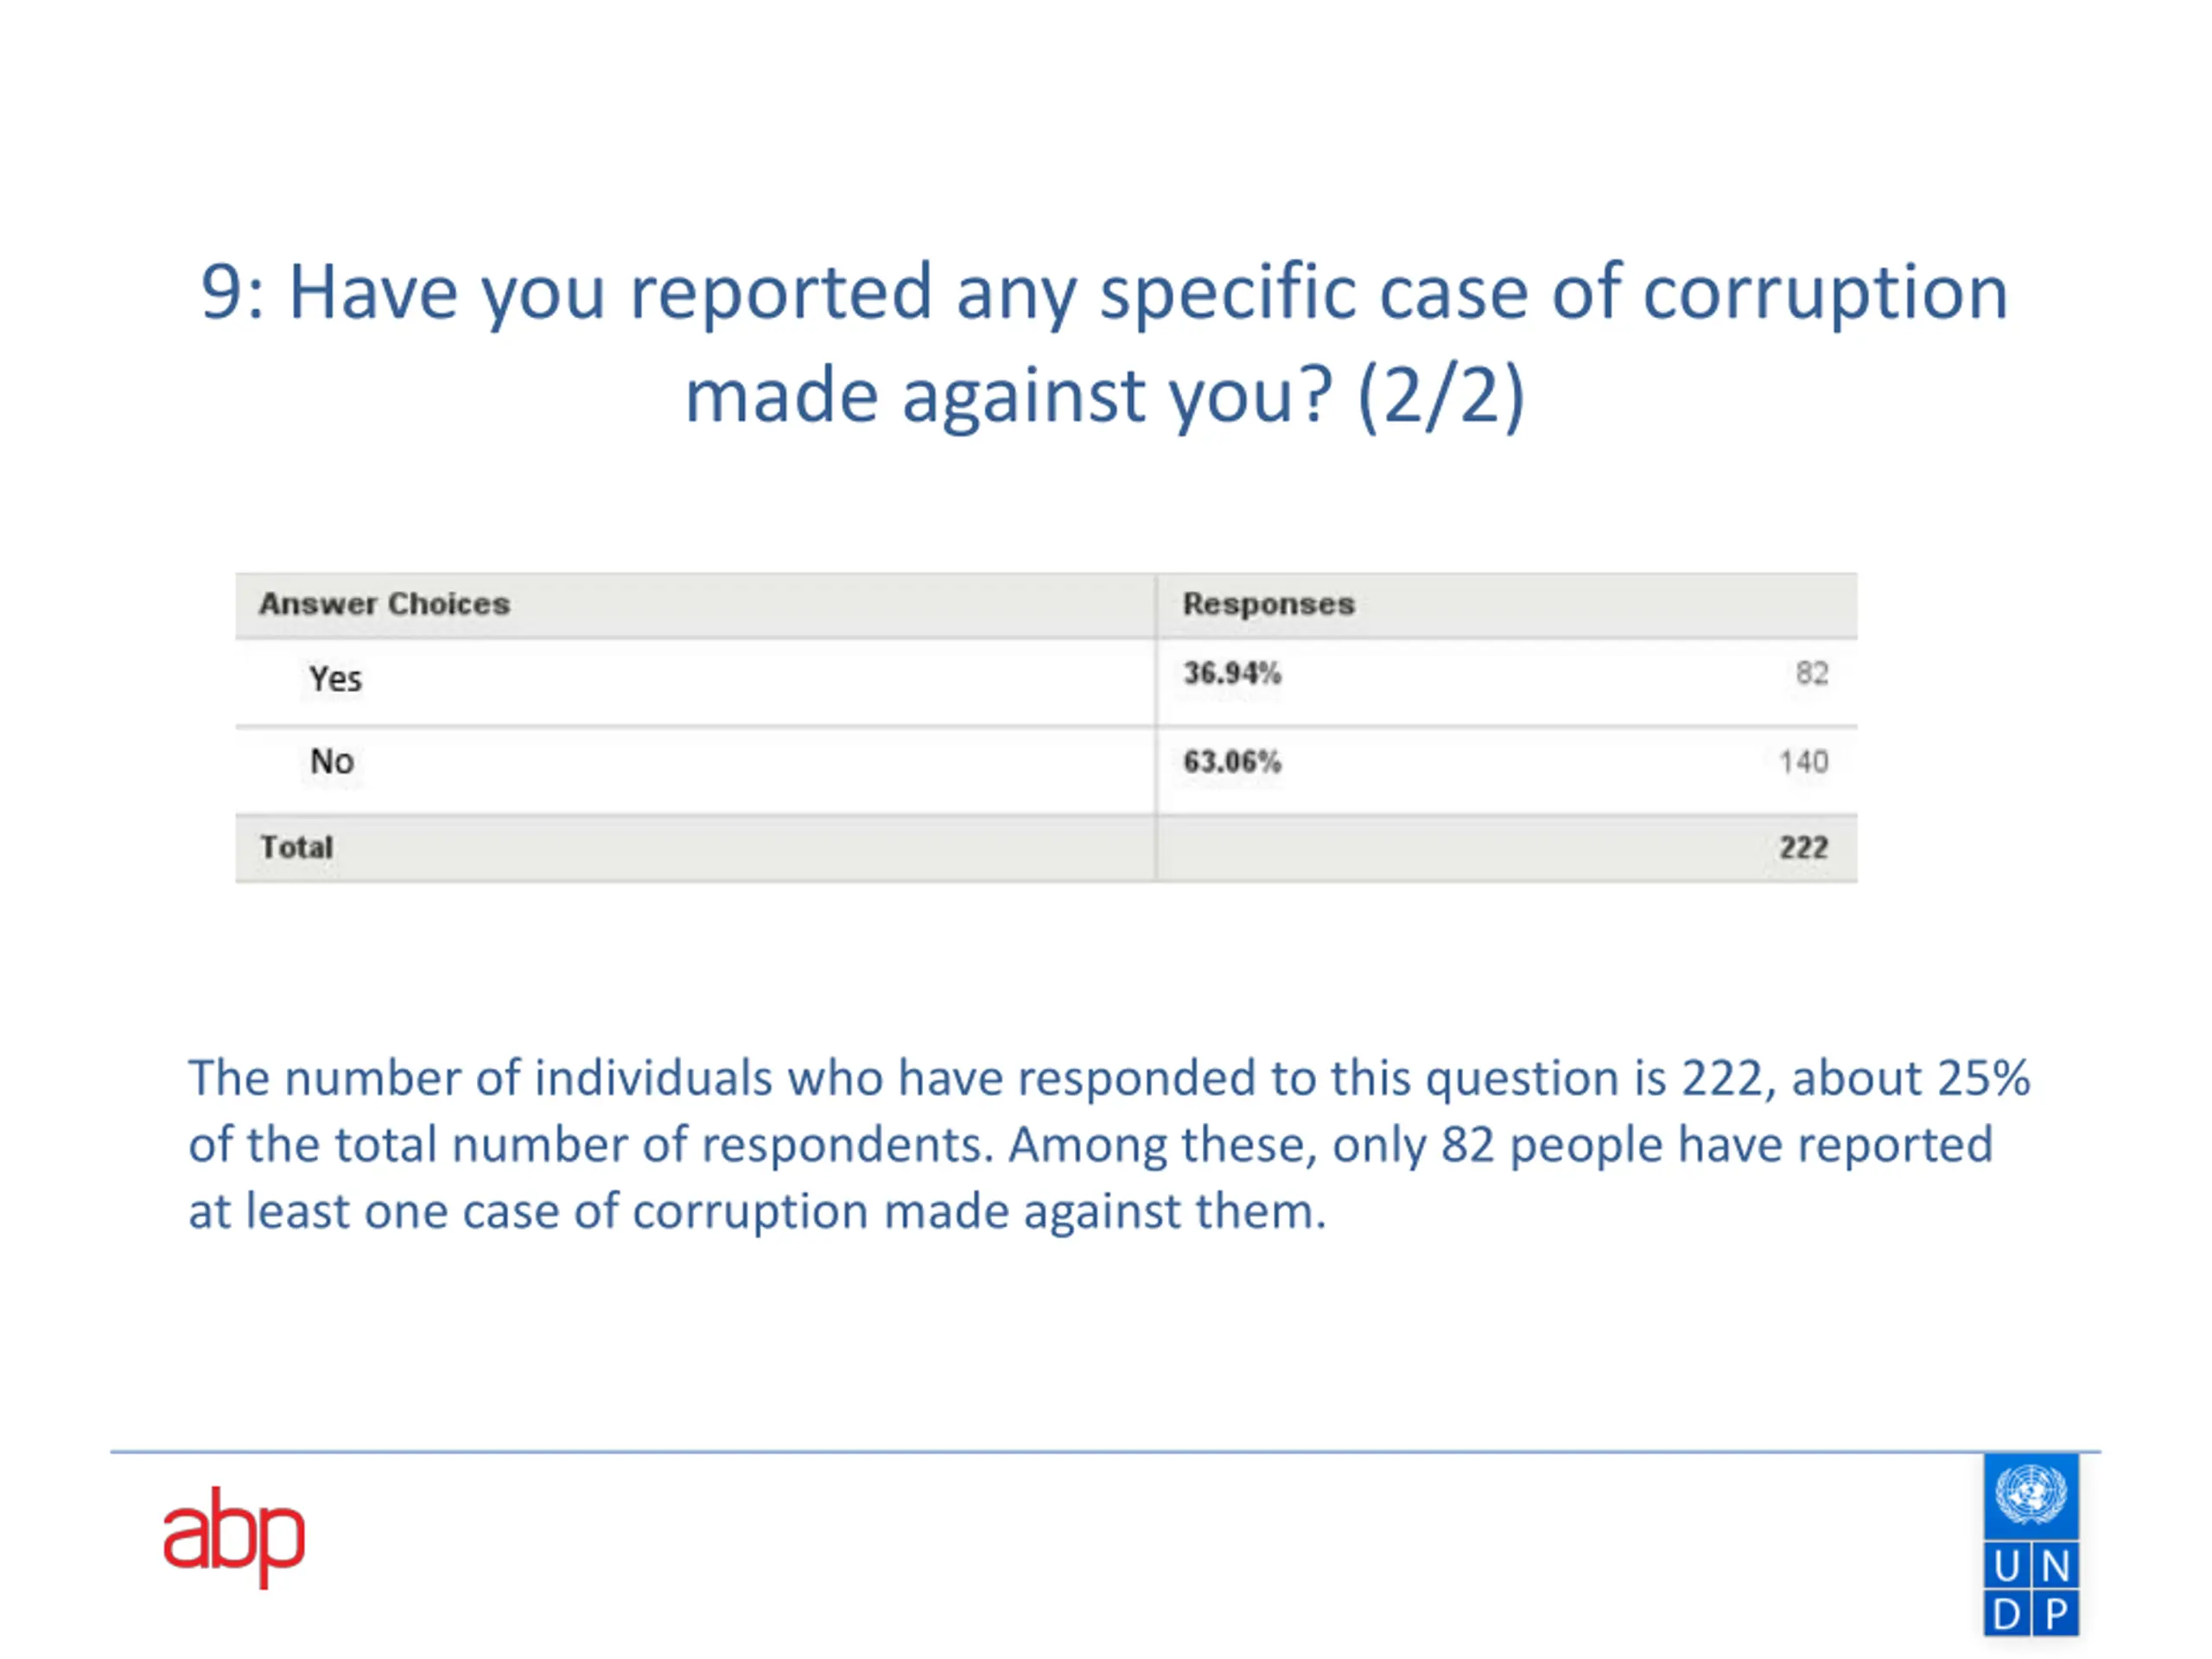Select the Responses column header
The image size is (2212, 1659).
1269,604
